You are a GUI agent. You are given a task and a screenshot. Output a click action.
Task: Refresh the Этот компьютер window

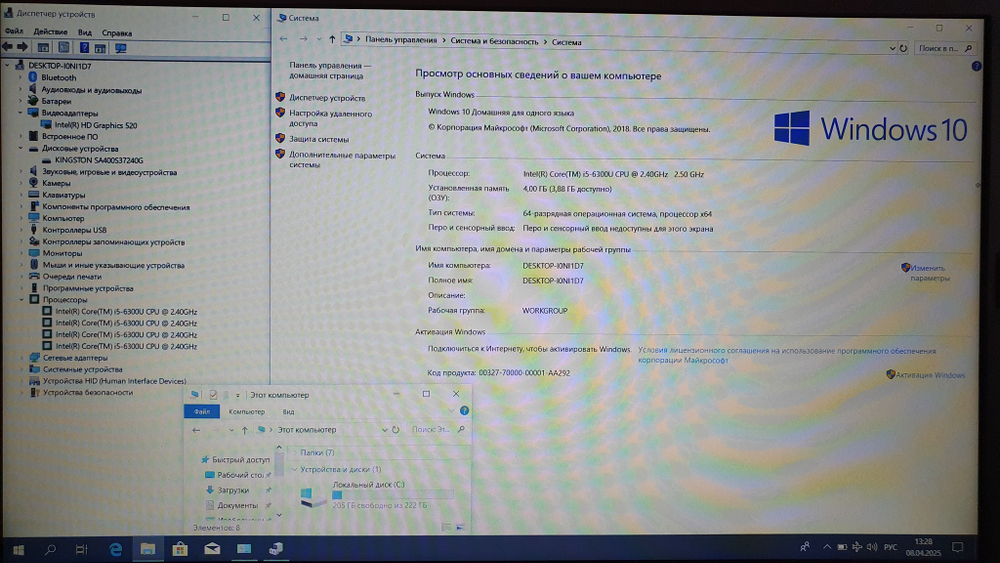click(395, 430)
